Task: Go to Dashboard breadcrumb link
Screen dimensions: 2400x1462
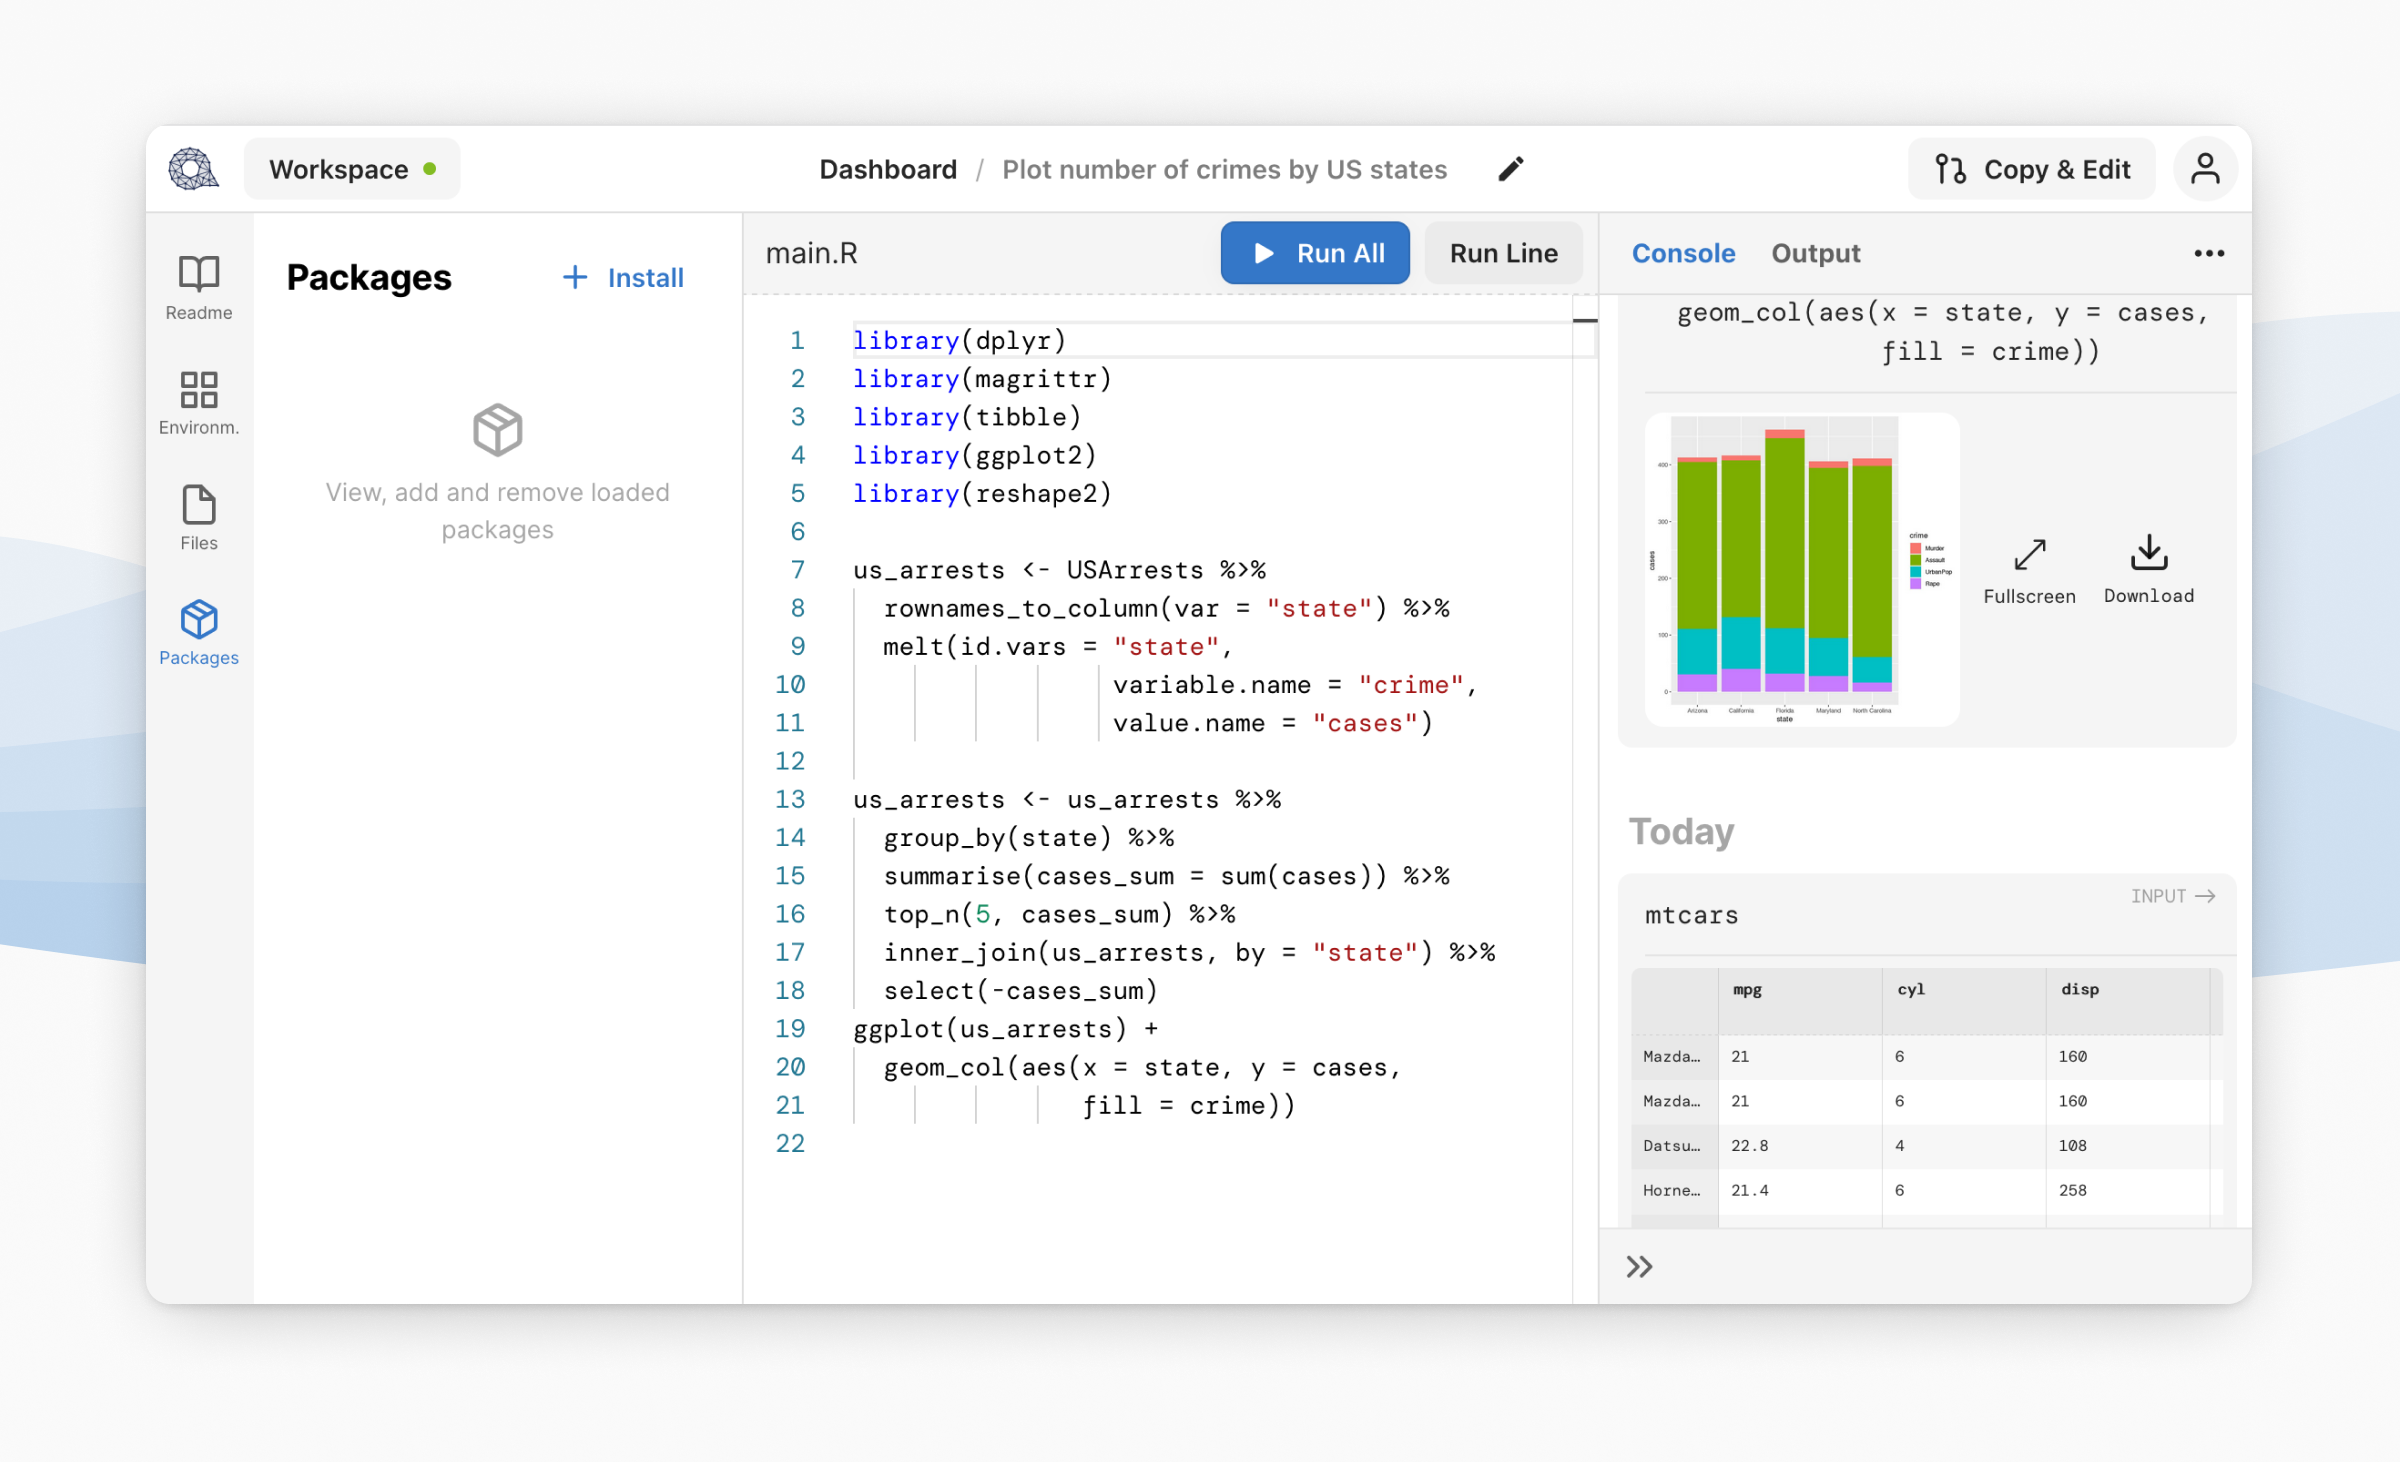Action: click(888, 169)
